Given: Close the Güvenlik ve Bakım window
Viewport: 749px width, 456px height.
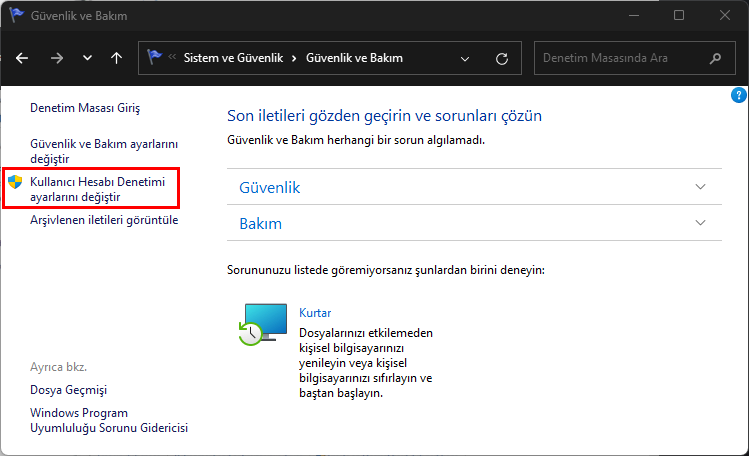Looking at the screenshot, I should pyautogui.click(x=725, y=15).
